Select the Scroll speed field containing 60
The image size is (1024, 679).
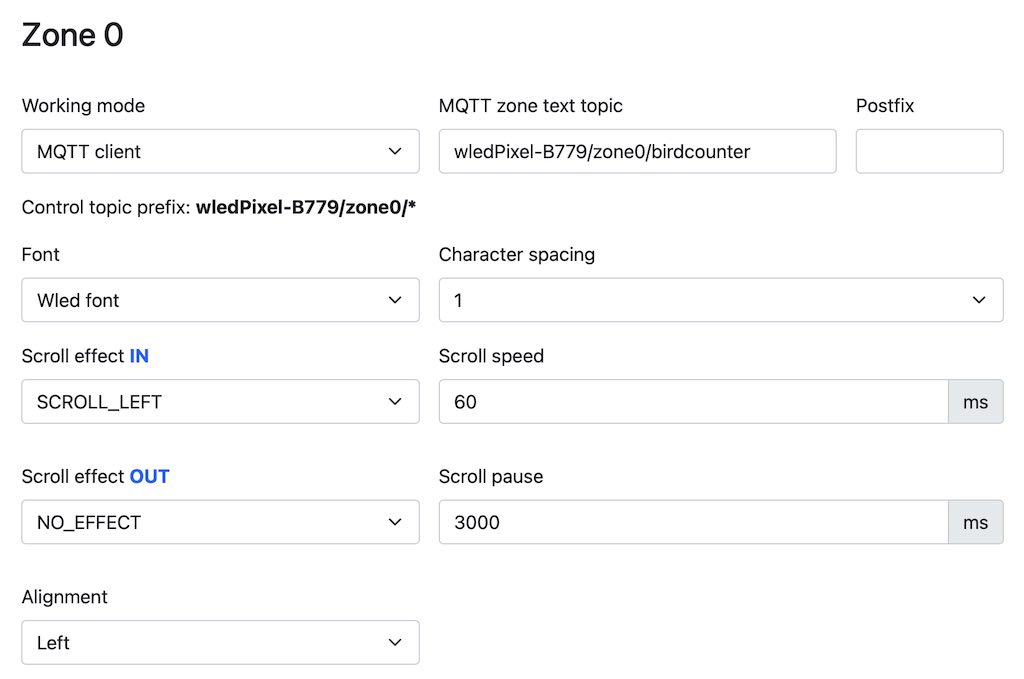coord(694,402)
